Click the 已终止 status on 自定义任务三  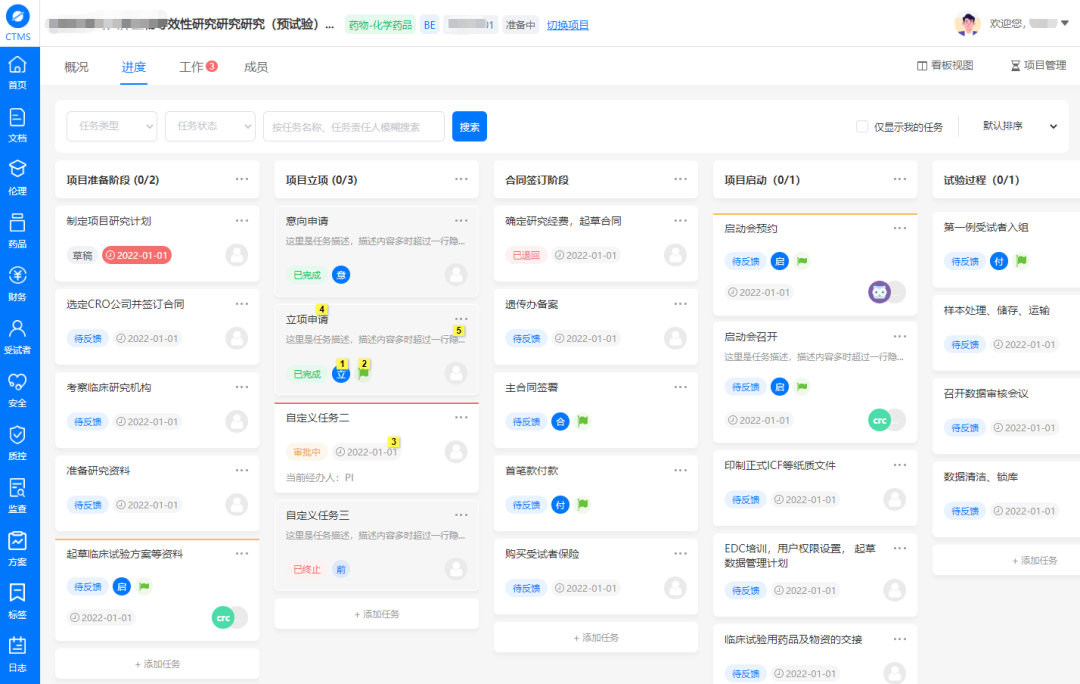[307, 570]
